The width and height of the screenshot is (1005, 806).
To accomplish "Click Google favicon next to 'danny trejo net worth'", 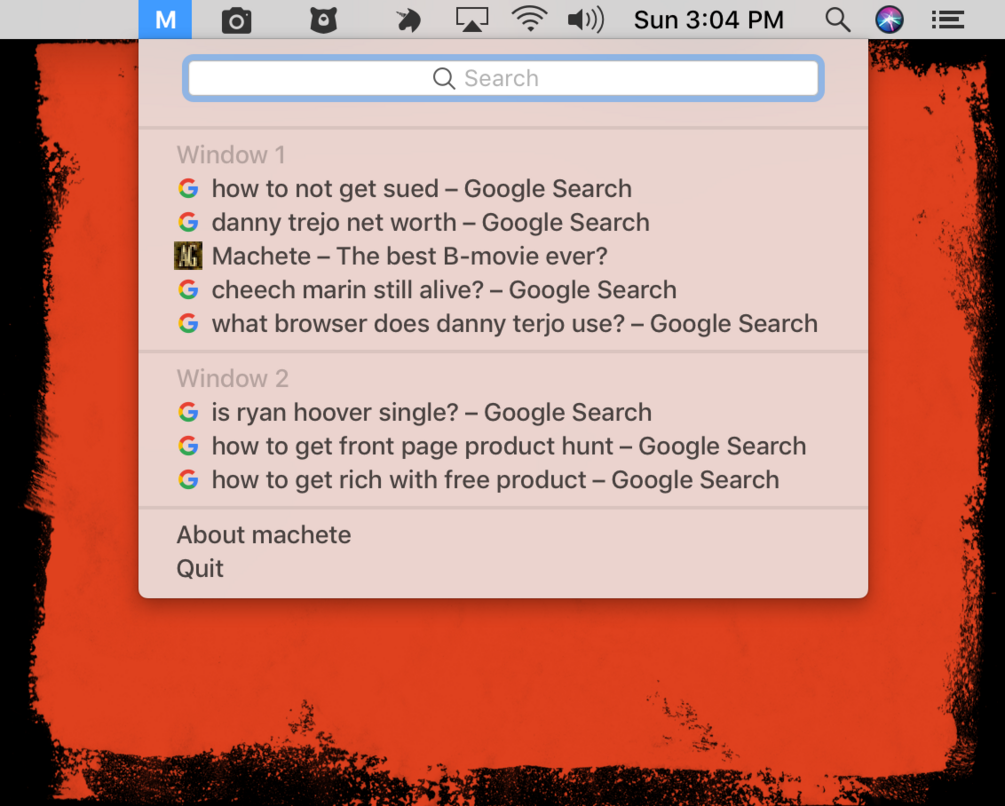I will (x=188, y=222).
